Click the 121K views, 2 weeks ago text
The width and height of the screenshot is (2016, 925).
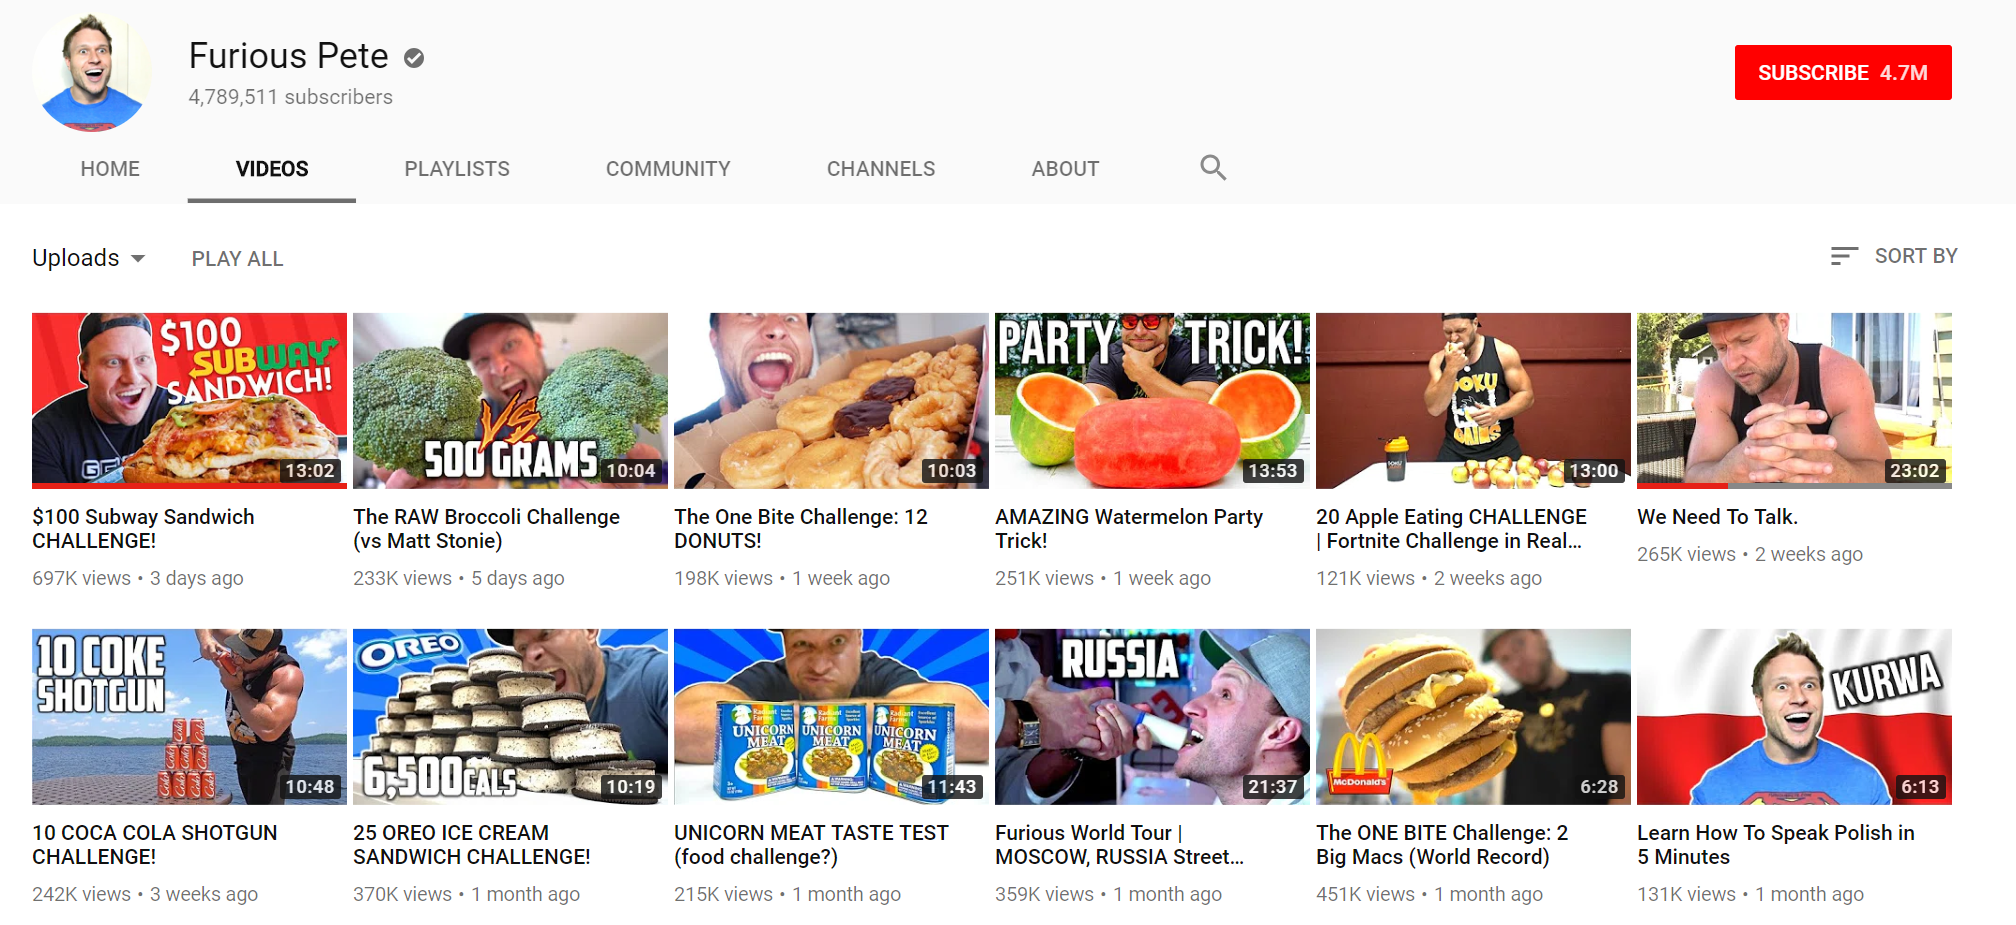[1429, 578]
